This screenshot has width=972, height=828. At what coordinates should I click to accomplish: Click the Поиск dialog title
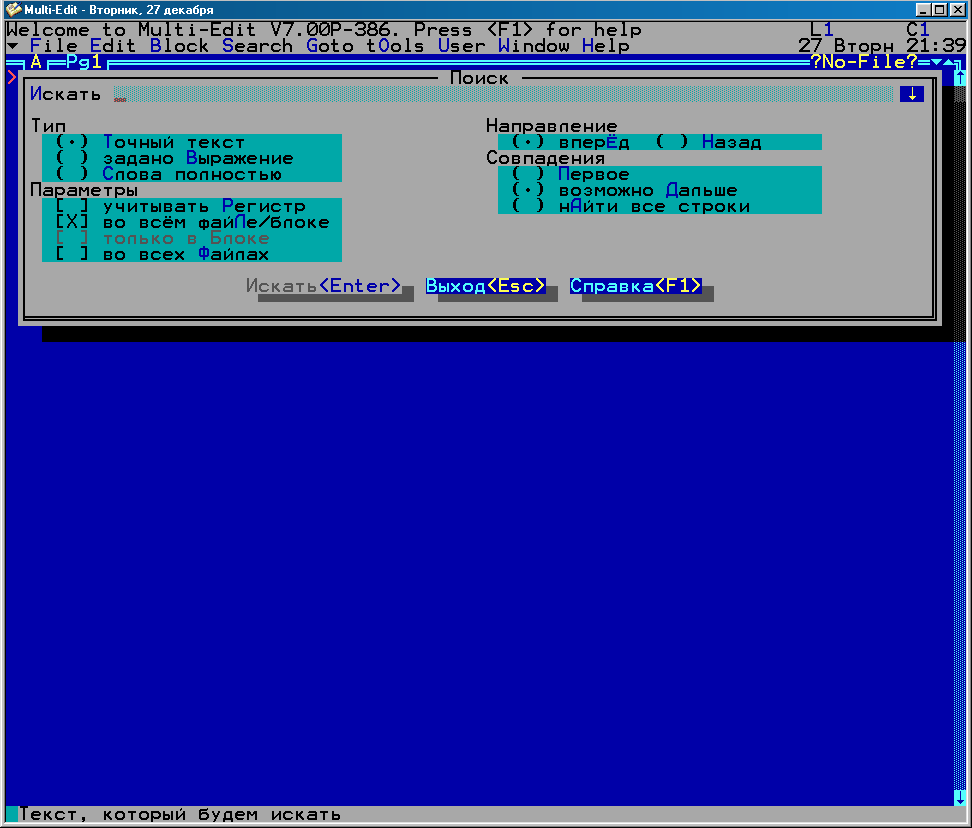pos(480,78)
